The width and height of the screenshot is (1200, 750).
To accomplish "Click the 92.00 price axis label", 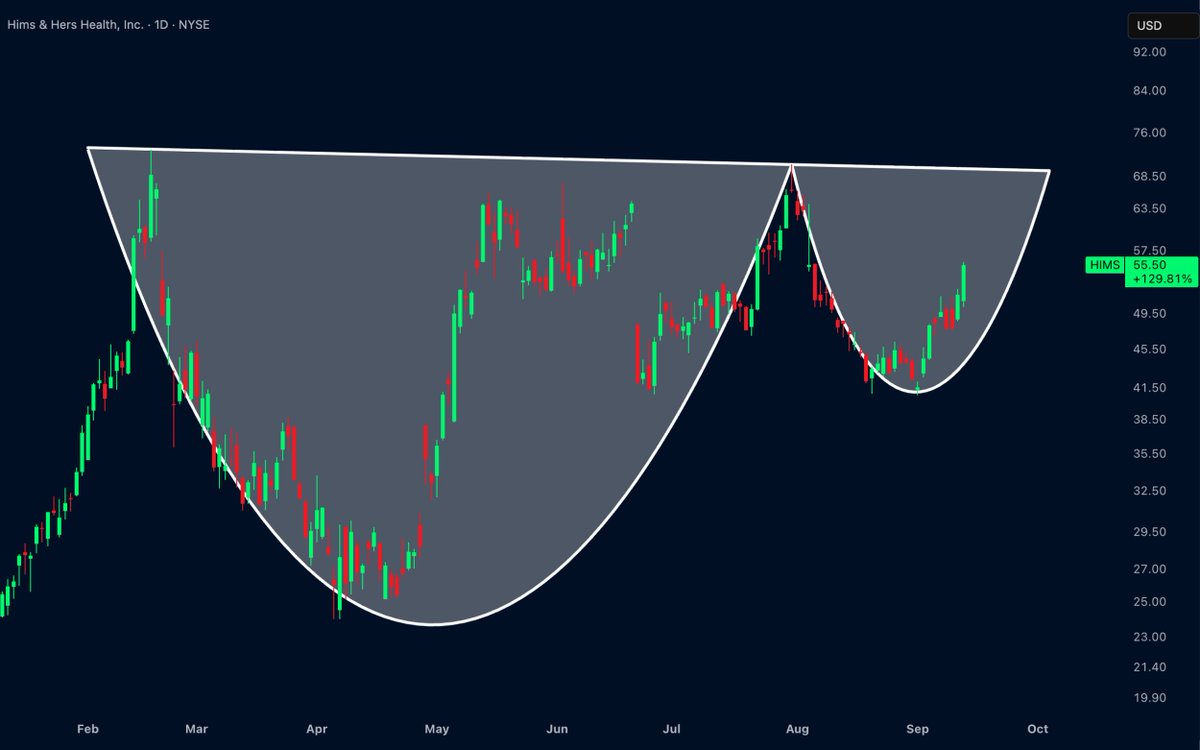I will (x=1150, y=53).
